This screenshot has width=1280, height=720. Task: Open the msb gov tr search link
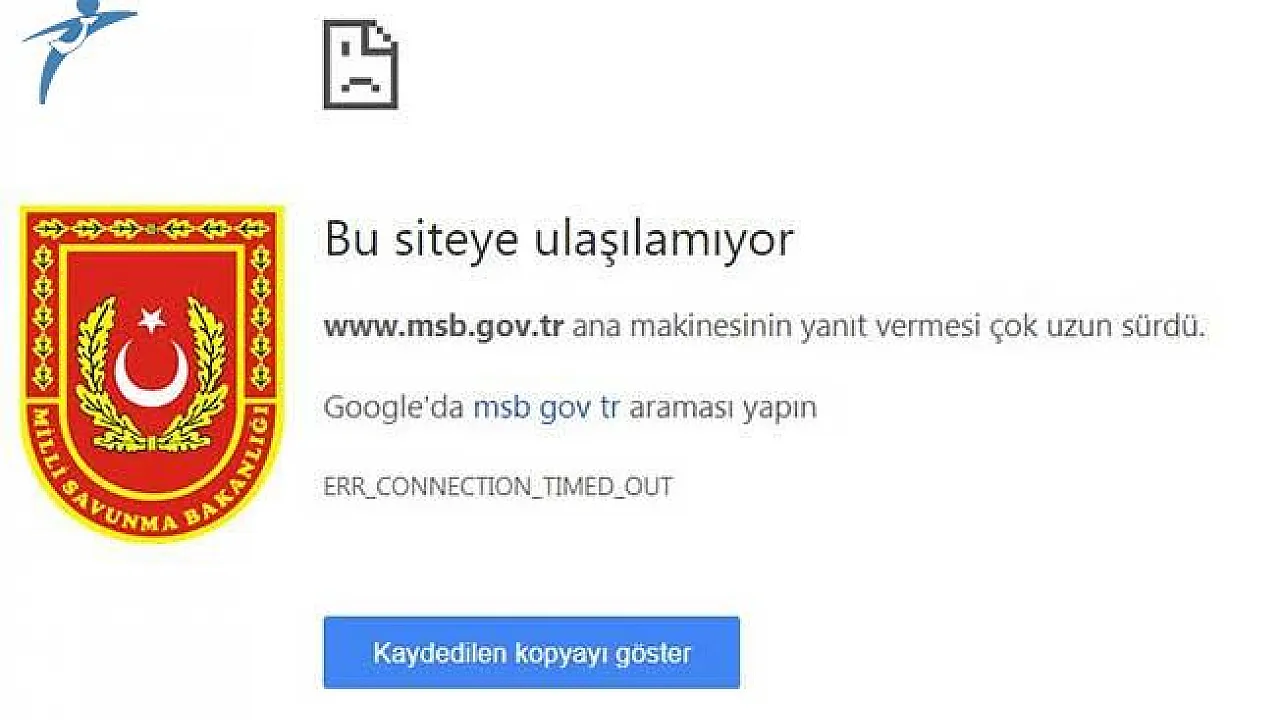[546, 408]
